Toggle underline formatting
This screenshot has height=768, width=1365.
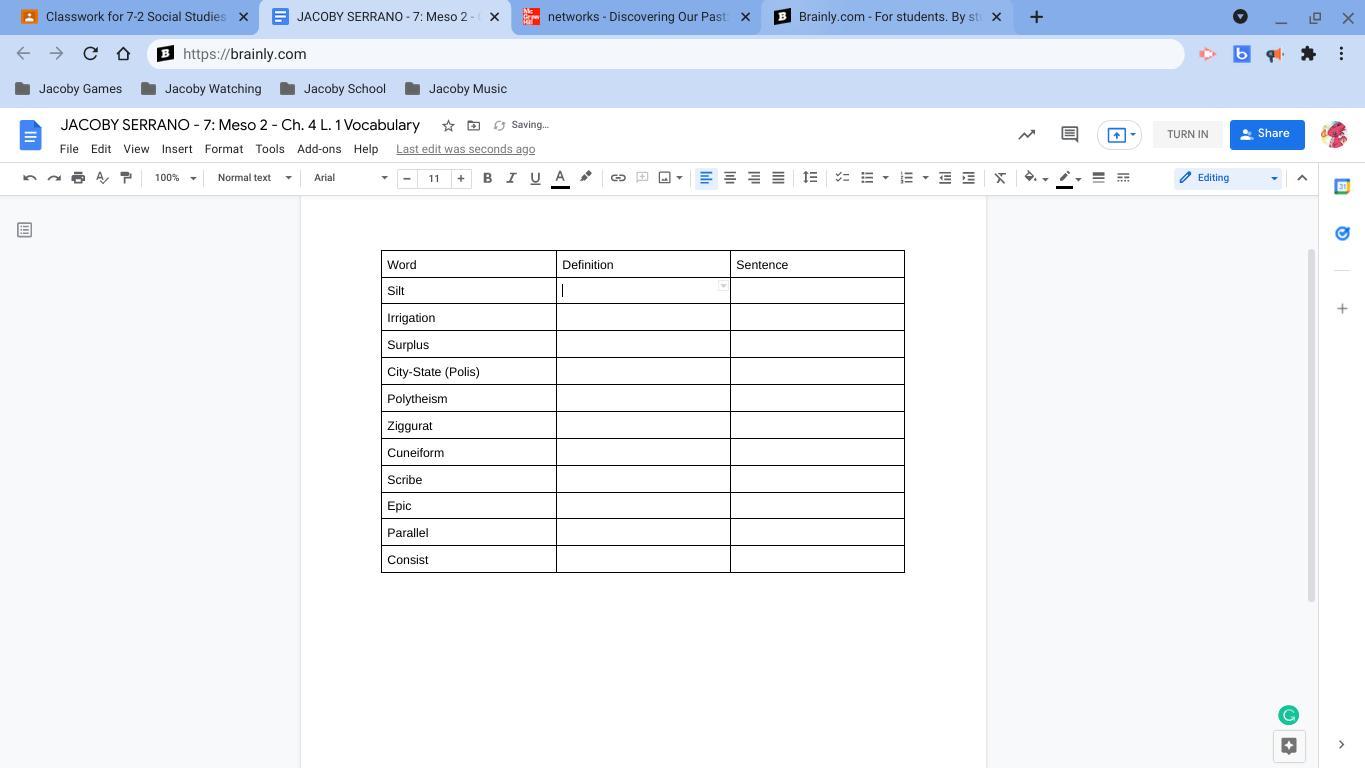535,178
